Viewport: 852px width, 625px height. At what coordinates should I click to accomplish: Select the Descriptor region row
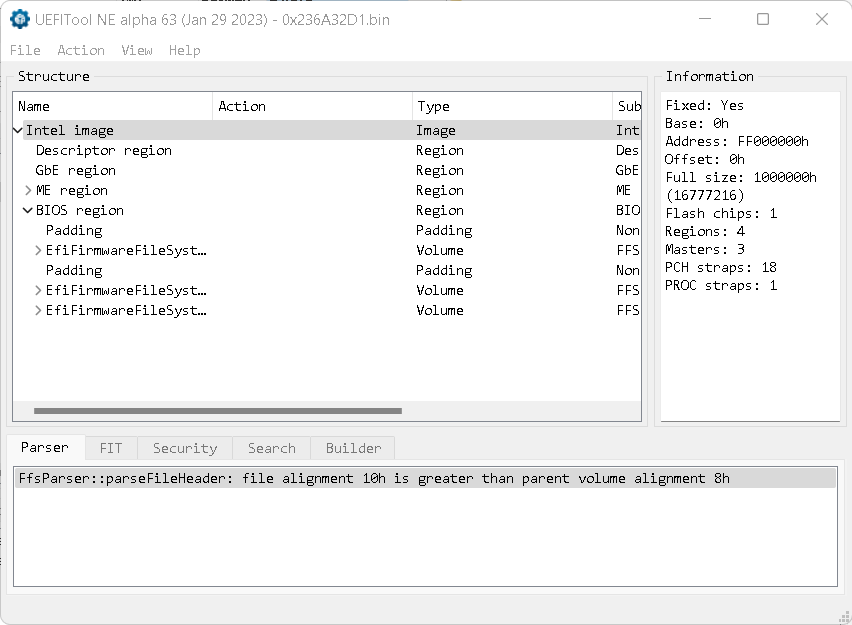(103, 150)
